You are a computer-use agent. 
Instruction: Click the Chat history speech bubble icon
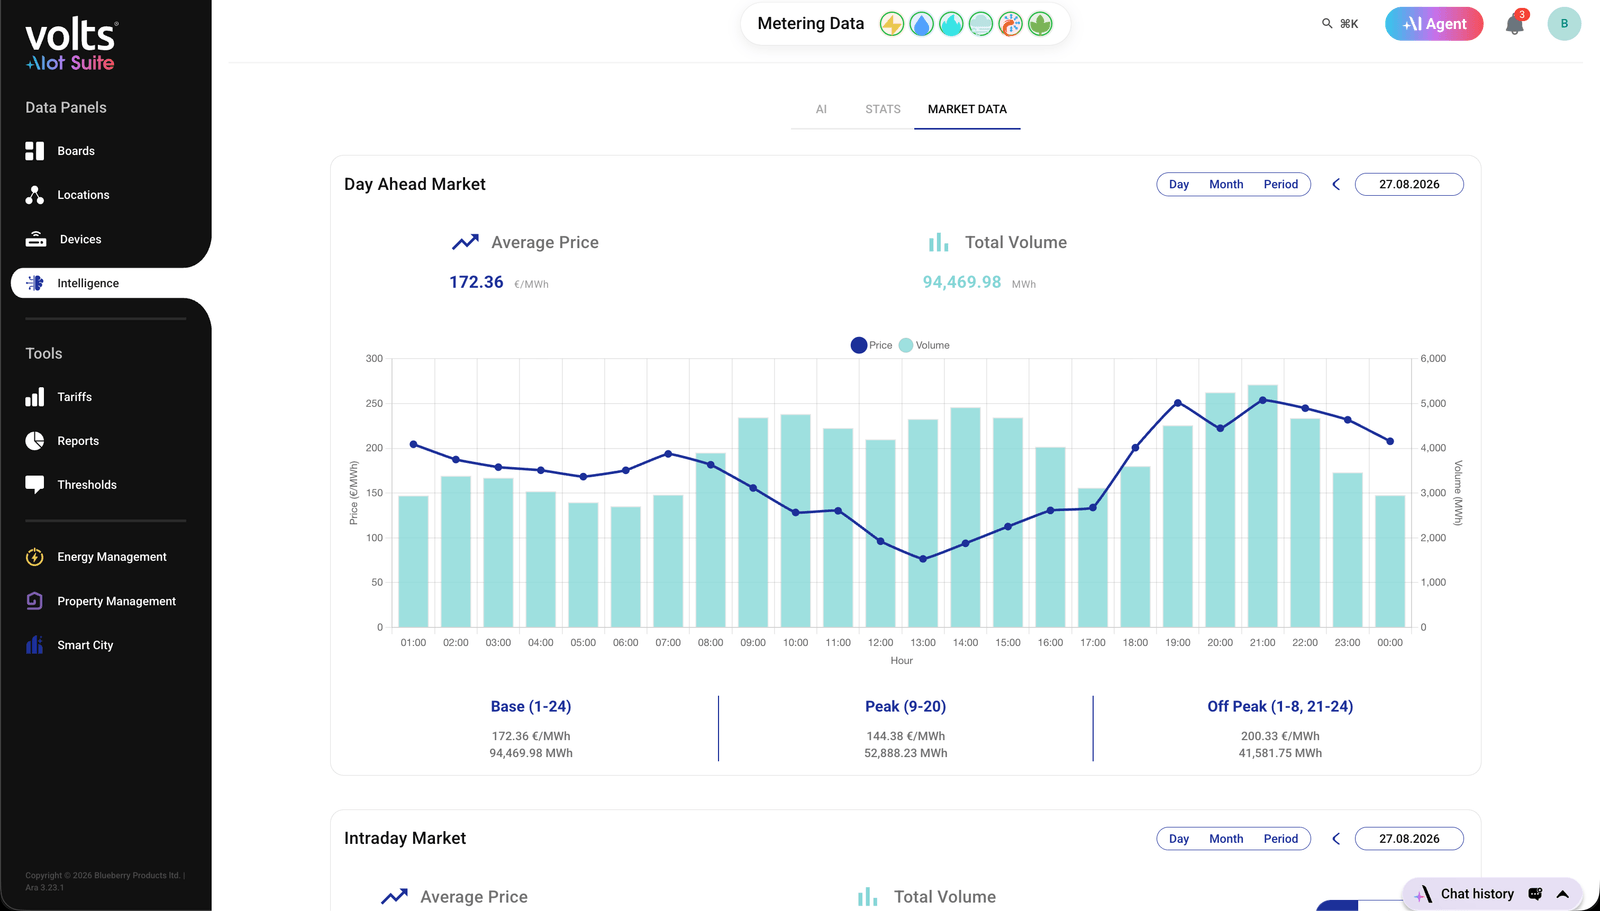[x=1536, y=894]
